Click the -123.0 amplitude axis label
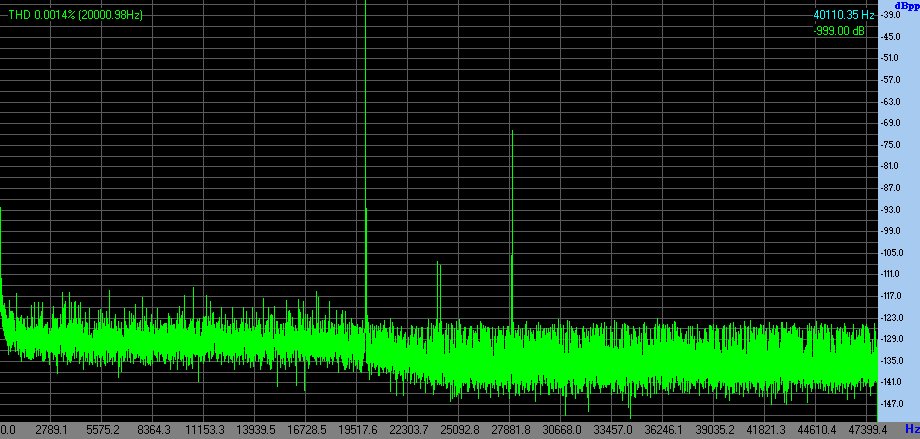920x439 pixels. click(x=893, y=318)
